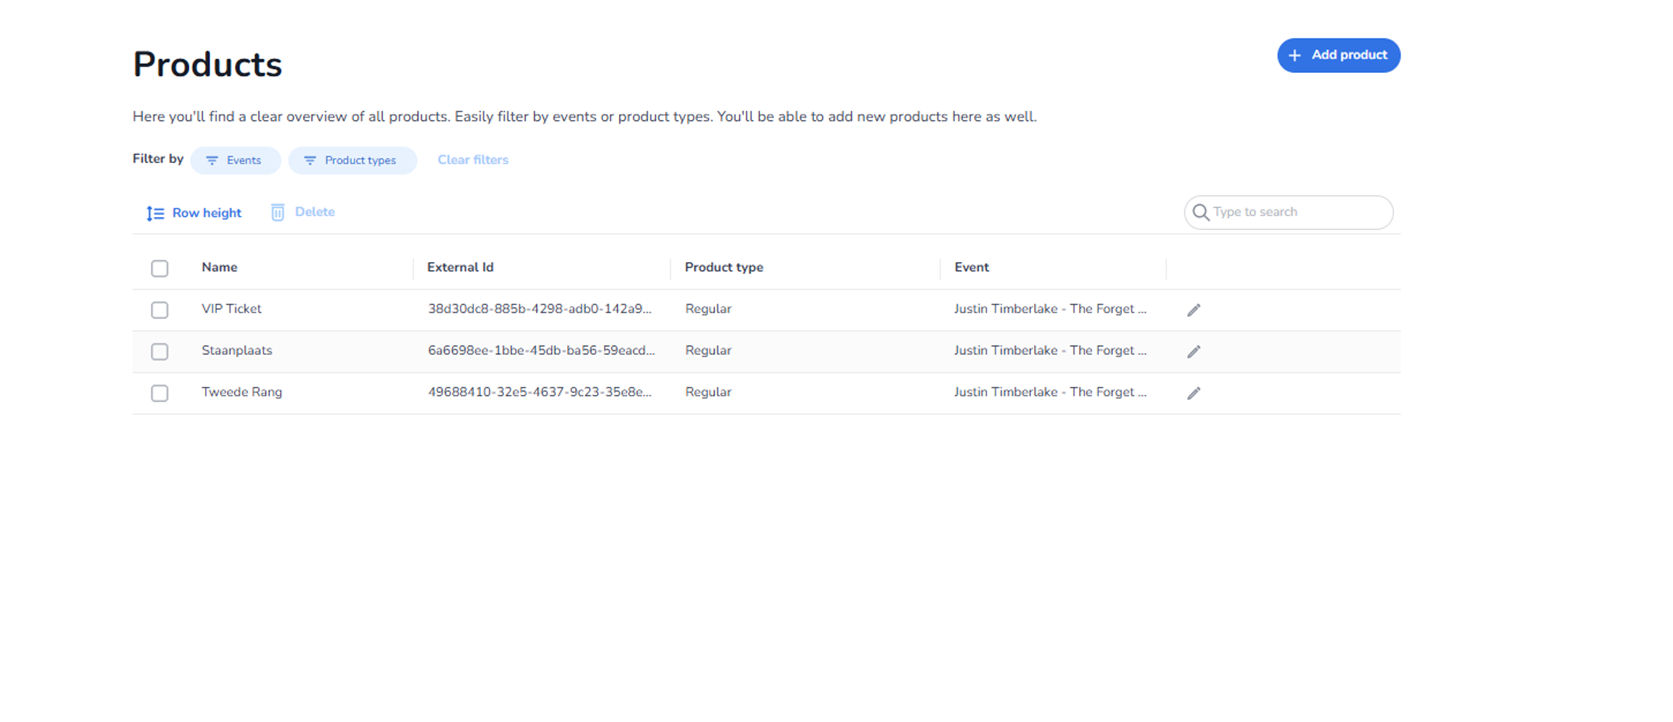Click the trash can Delete icon
The image size is (1673, 722).
pos(278,213)
